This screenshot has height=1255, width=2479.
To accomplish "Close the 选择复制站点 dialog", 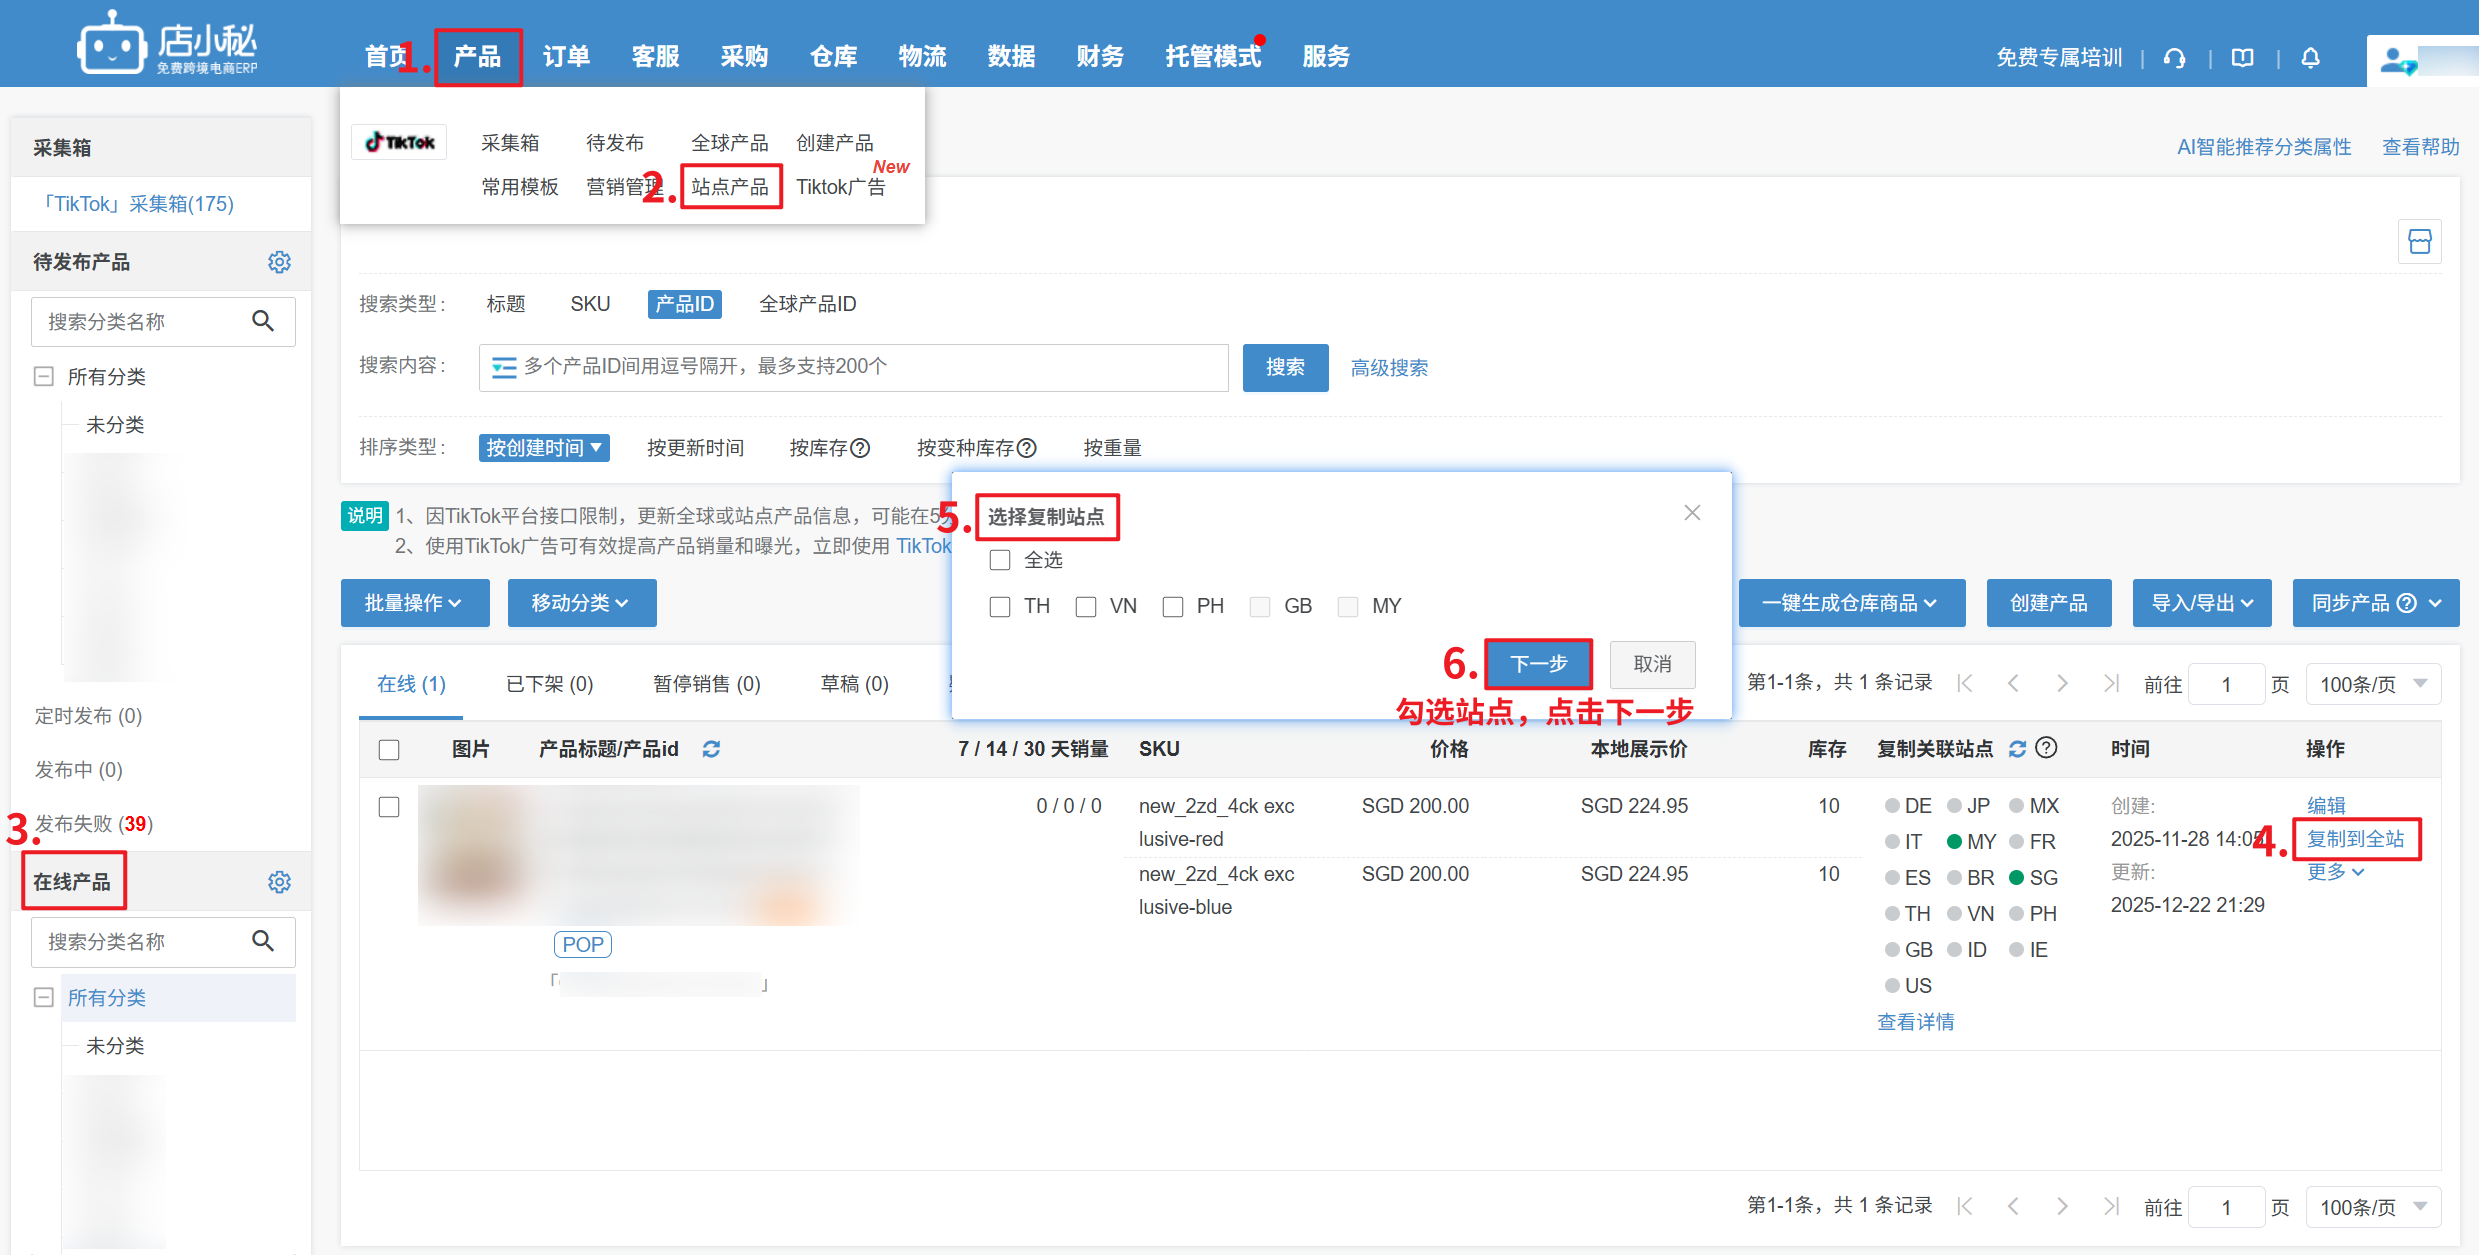I will pyautogui.click(x=1692, y=513).
